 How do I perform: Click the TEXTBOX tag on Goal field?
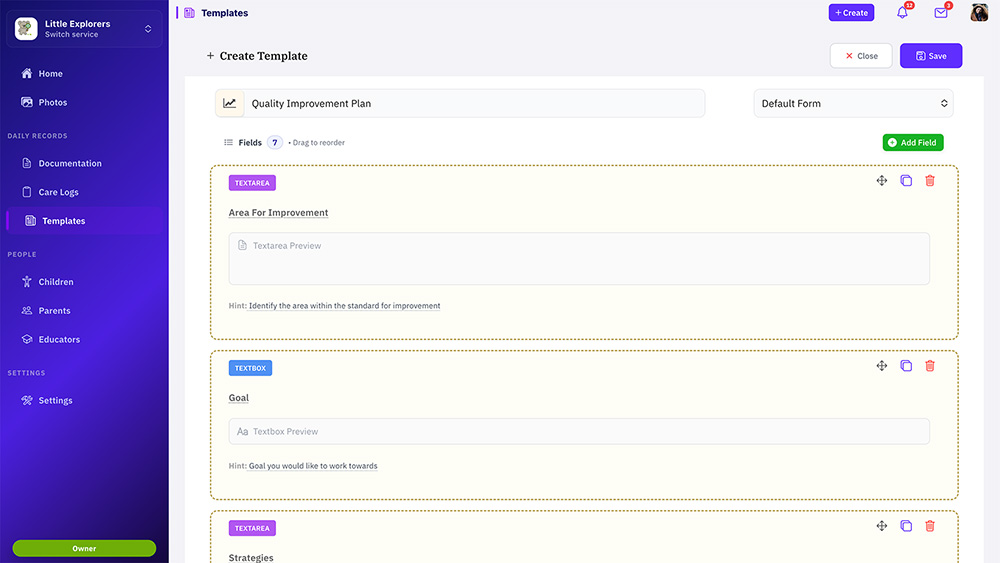pos(250,368)
